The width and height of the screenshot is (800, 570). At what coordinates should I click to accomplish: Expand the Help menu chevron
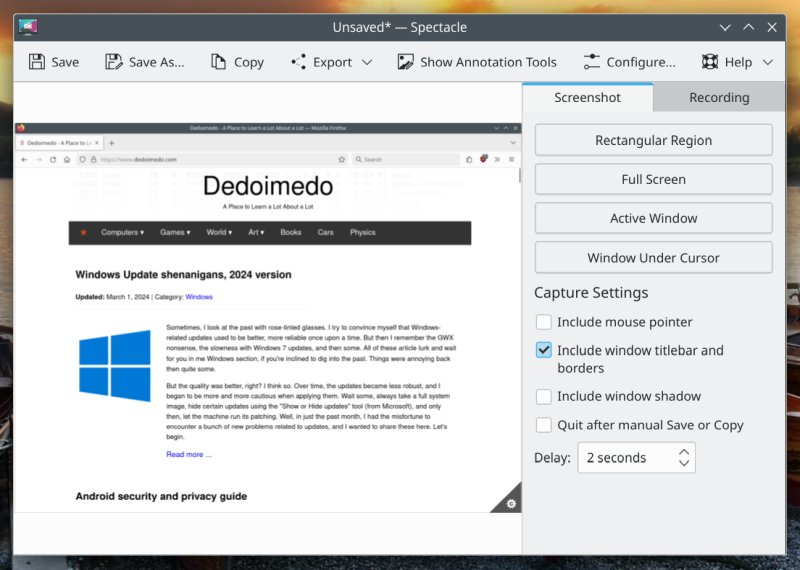click(x=767, y=62)
